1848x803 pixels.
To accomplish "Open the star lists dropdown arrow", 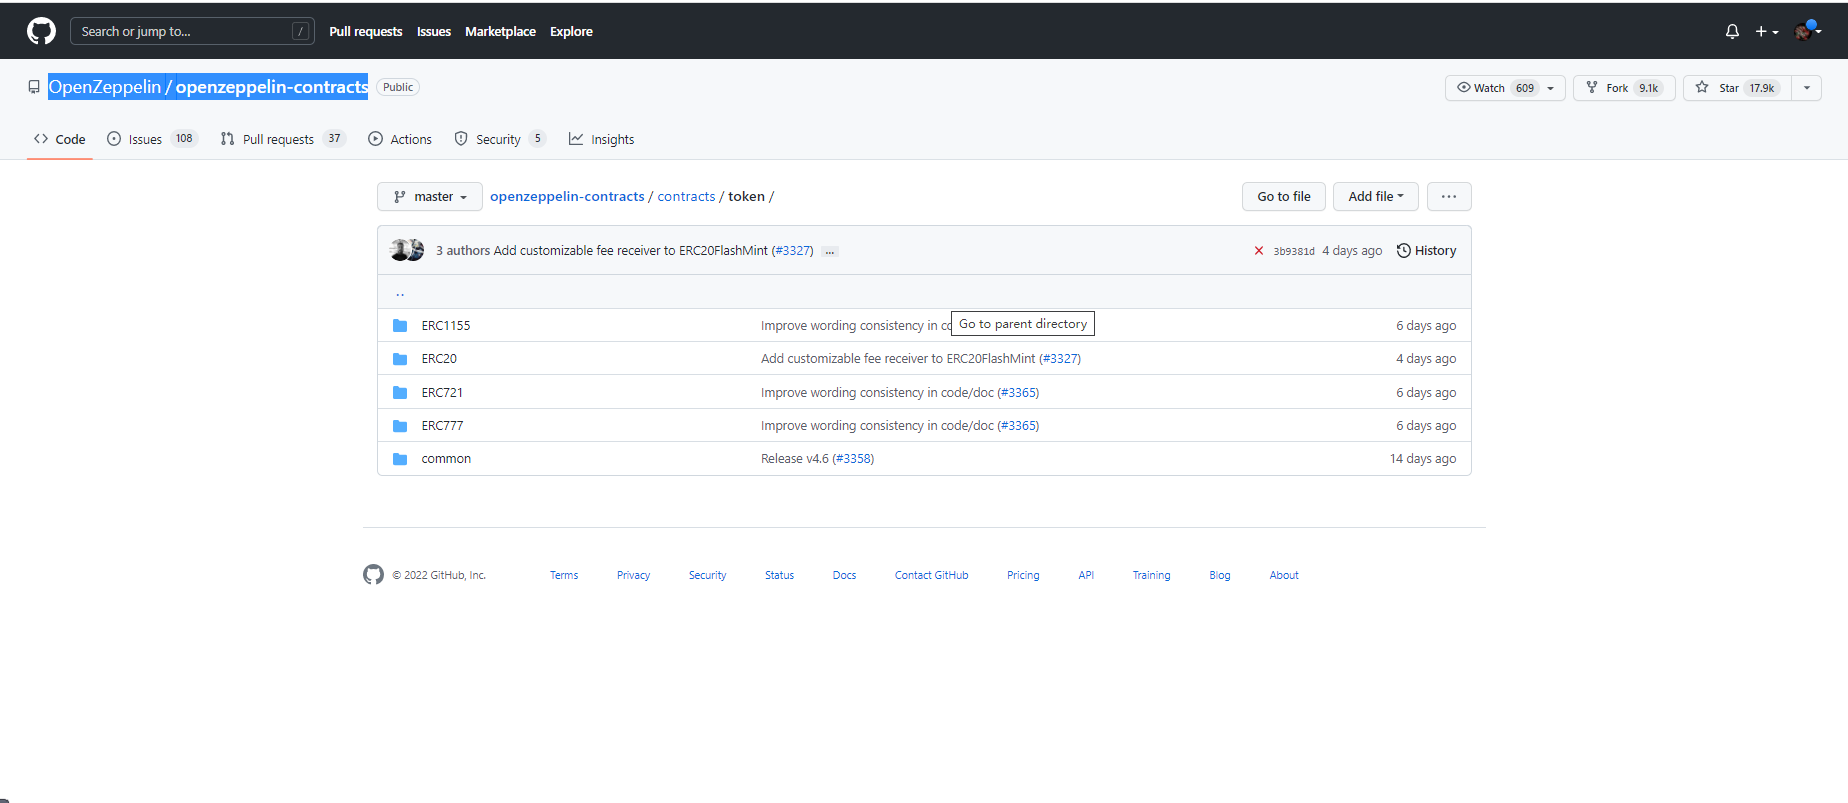I will [1806, 88].
